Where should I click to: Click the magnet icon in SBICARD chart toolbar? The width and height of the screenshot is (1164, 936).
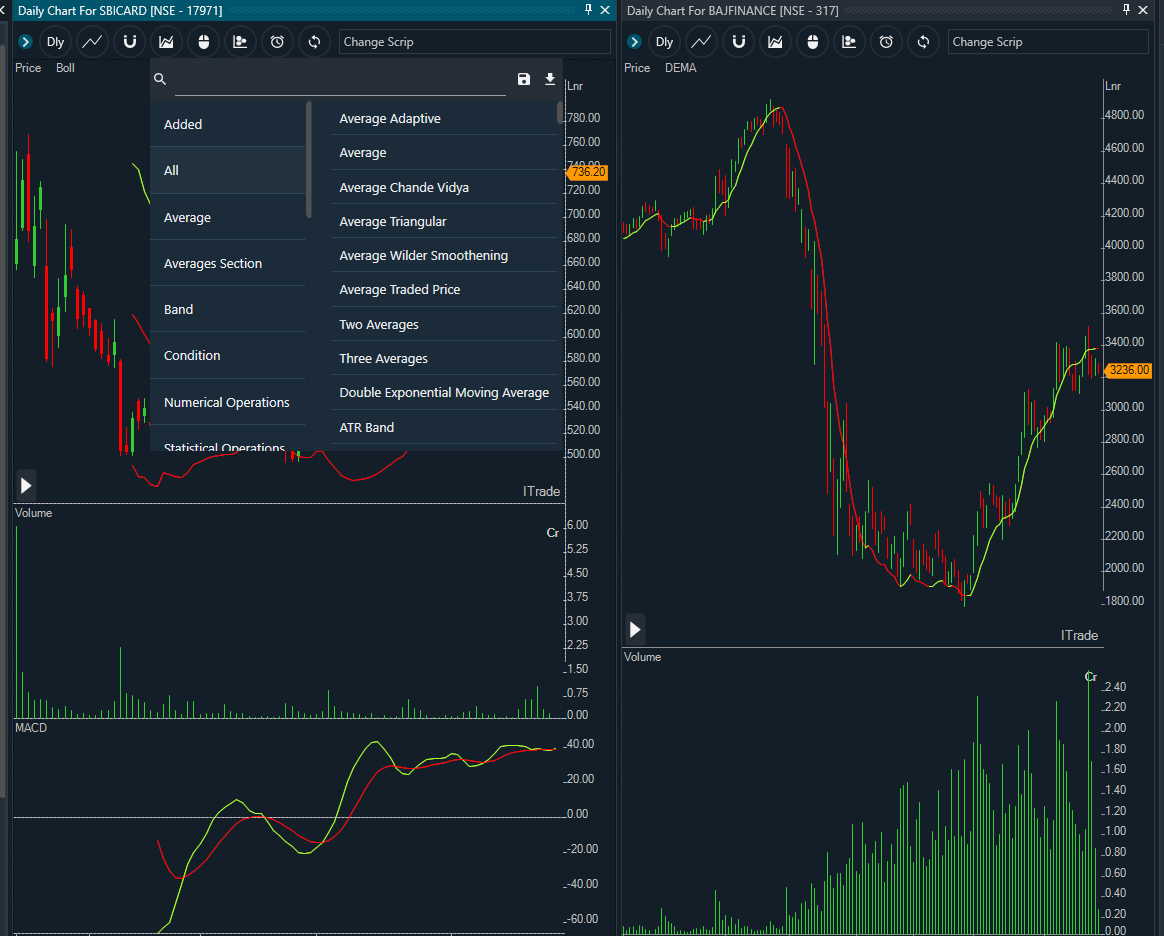[x=129, y=42]
